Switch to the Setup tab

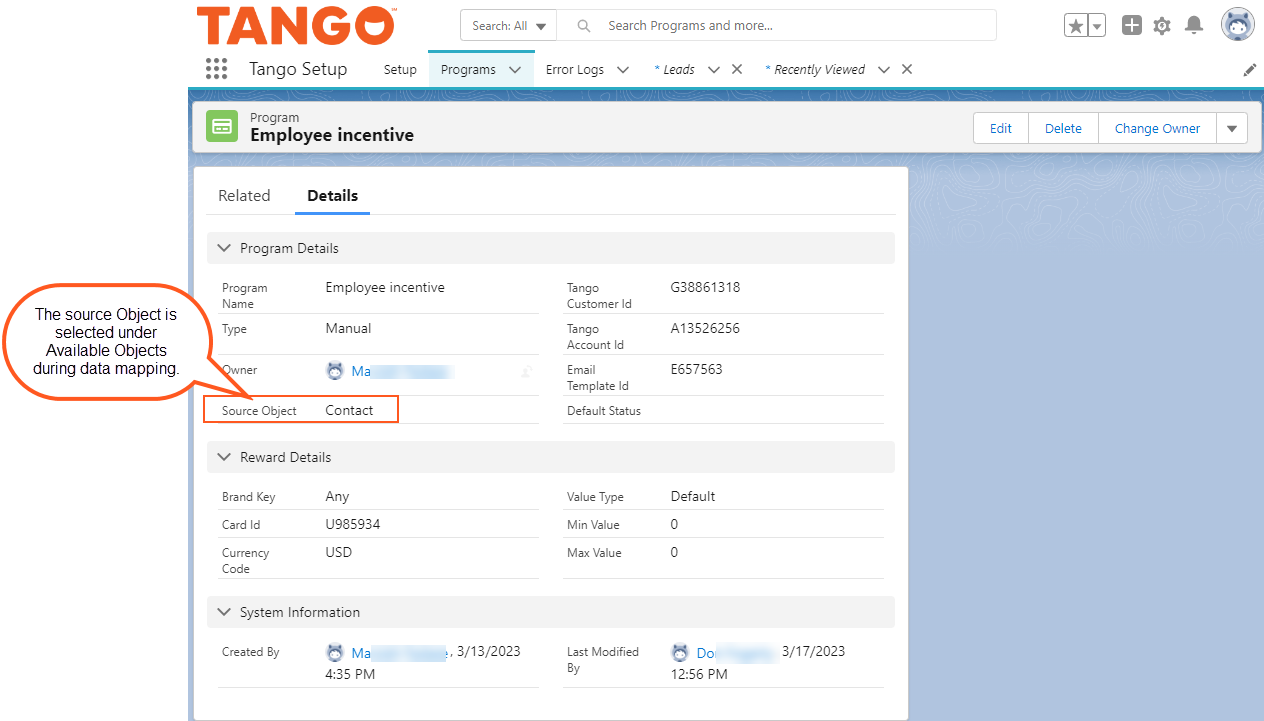400,69
